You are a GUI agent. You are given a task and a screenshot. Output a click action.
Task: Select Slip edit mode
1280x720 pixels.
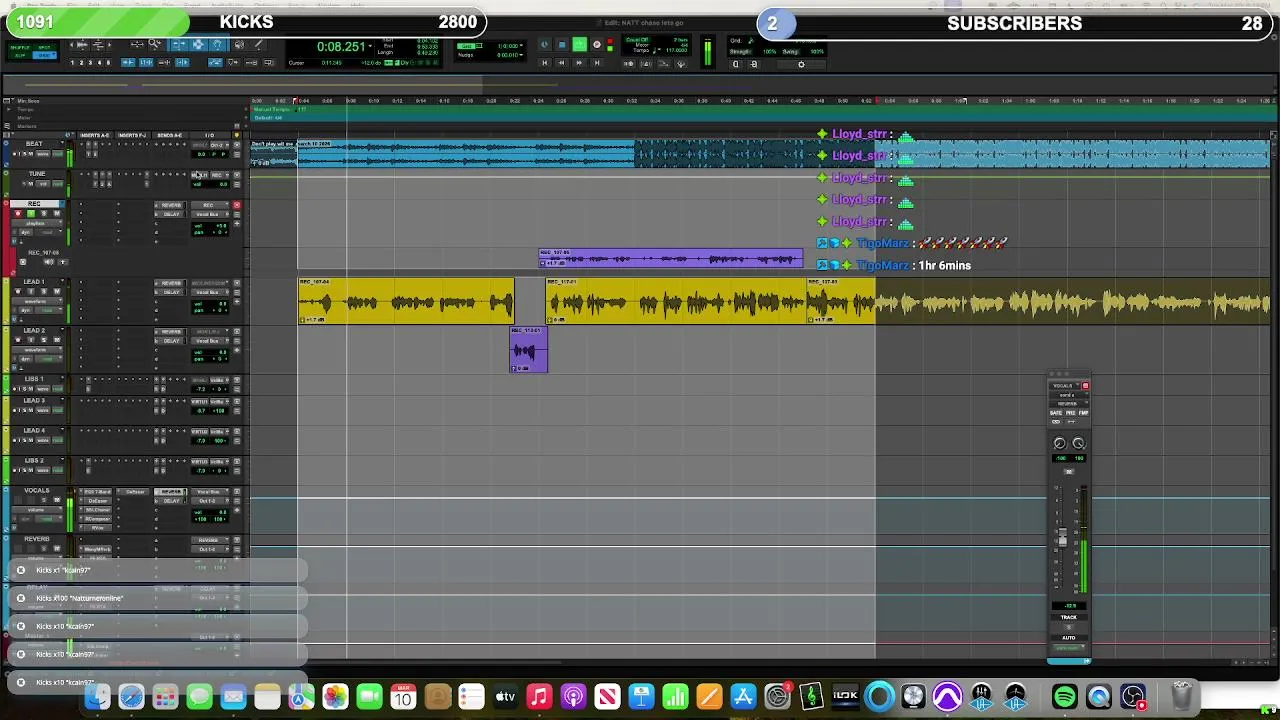coord(20,56)
